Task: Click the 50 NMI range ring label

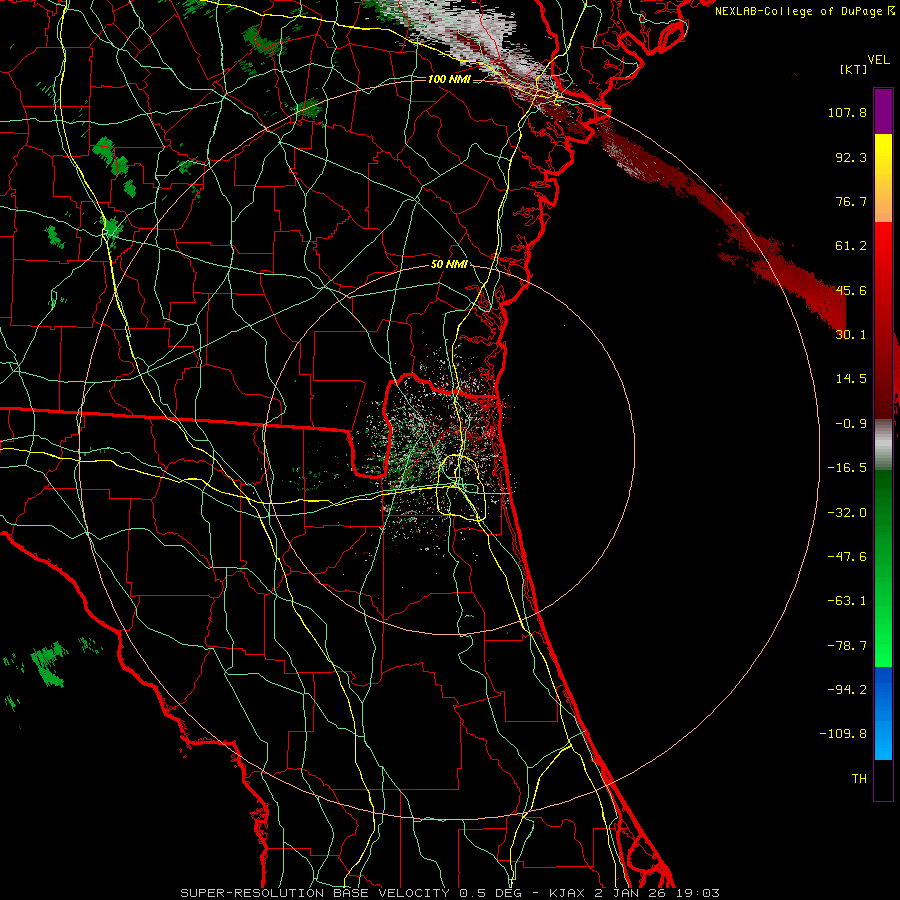Action: (x=449, y=265)
